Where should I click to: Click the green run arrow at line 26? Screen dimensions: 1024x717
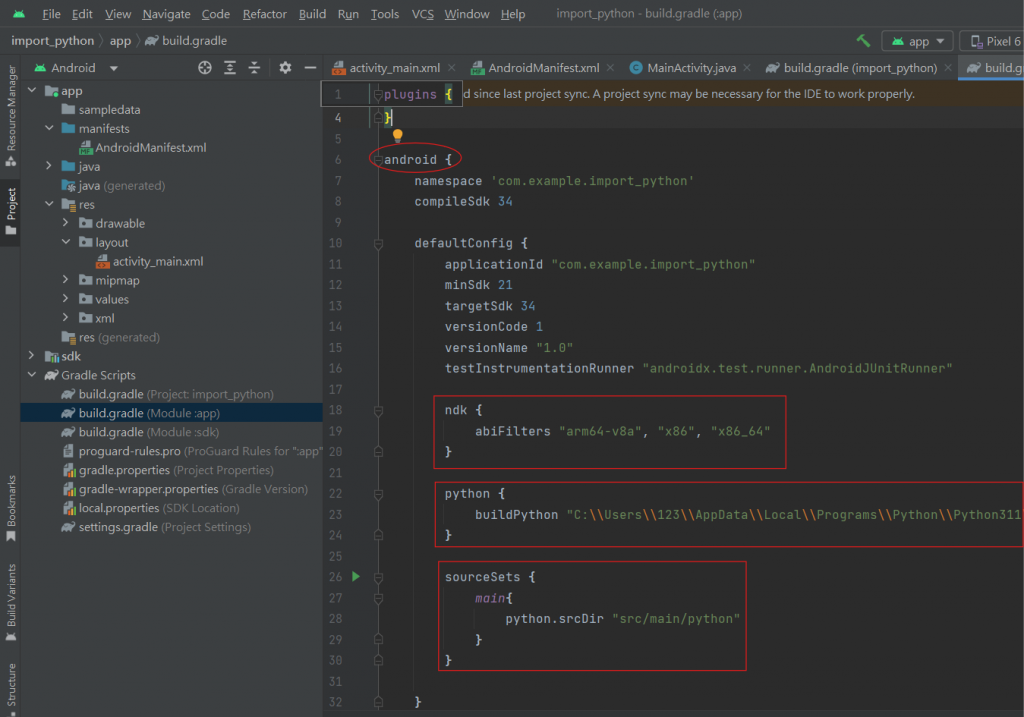(x=356, y=576)
